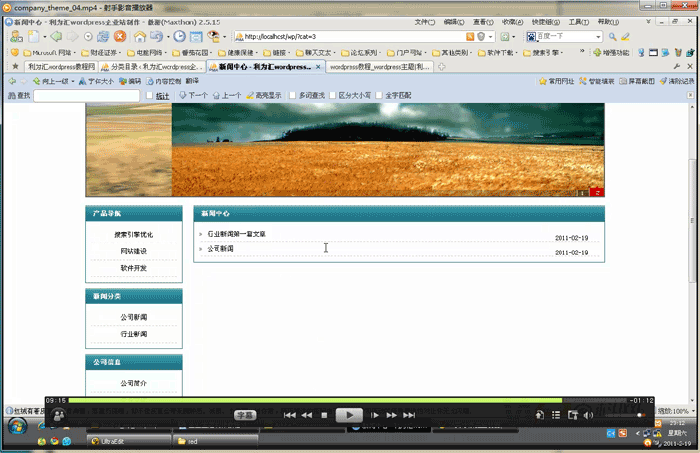Click 公司简介 under company info
Screen dimensions: 700x453
[133, 383]
